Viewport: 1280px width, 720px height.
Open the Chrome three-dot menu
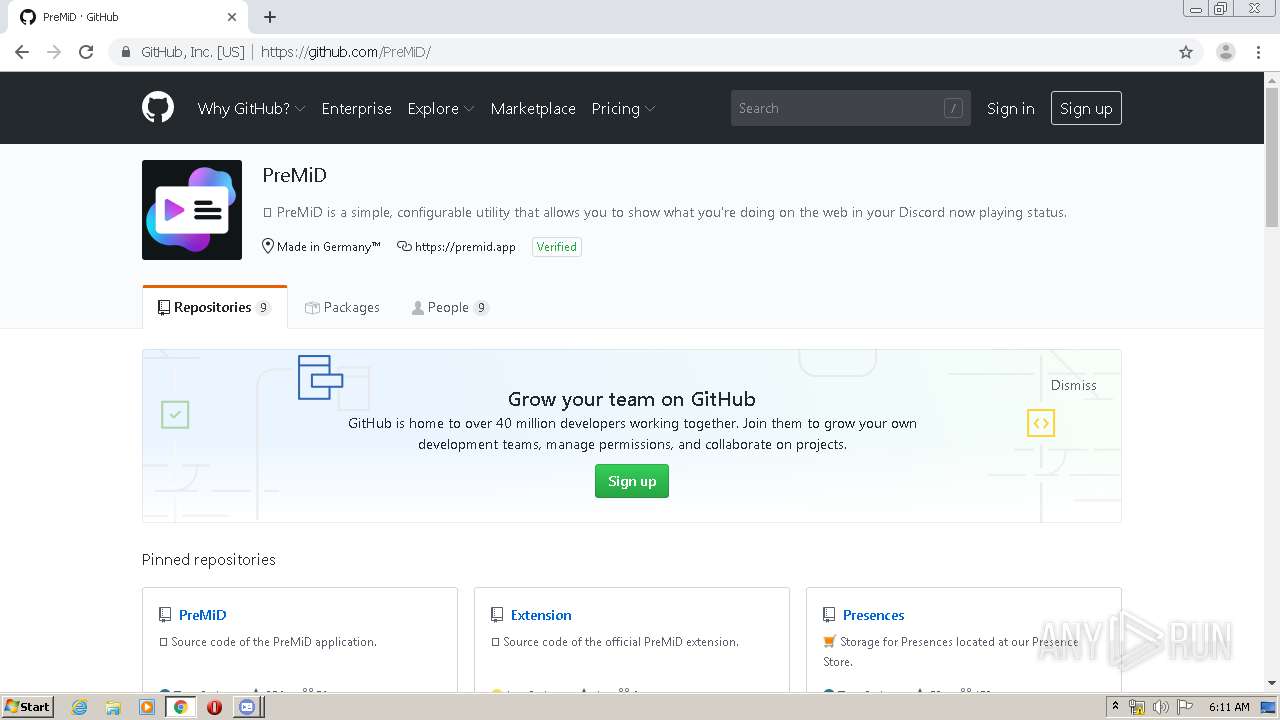click(x=1259, y=52)
